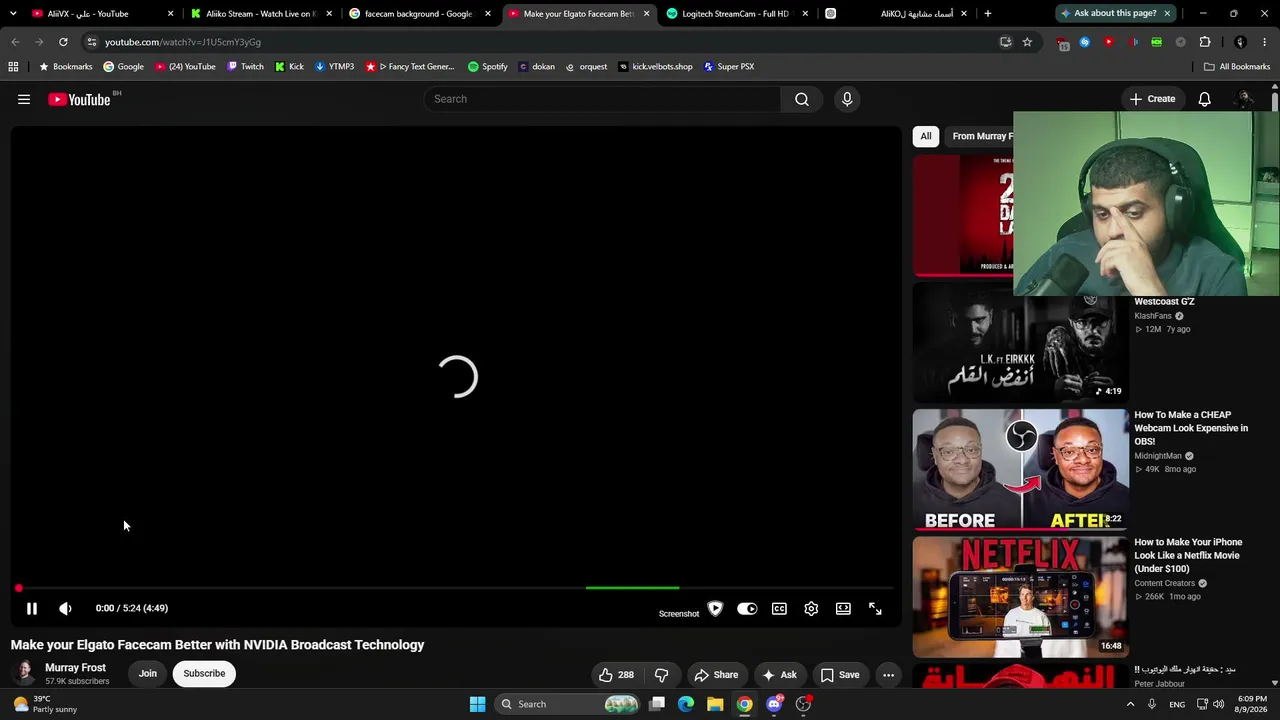The image size is (1280, 720).
Task: Toggle closed captions on the video
Action: point(779,608)
